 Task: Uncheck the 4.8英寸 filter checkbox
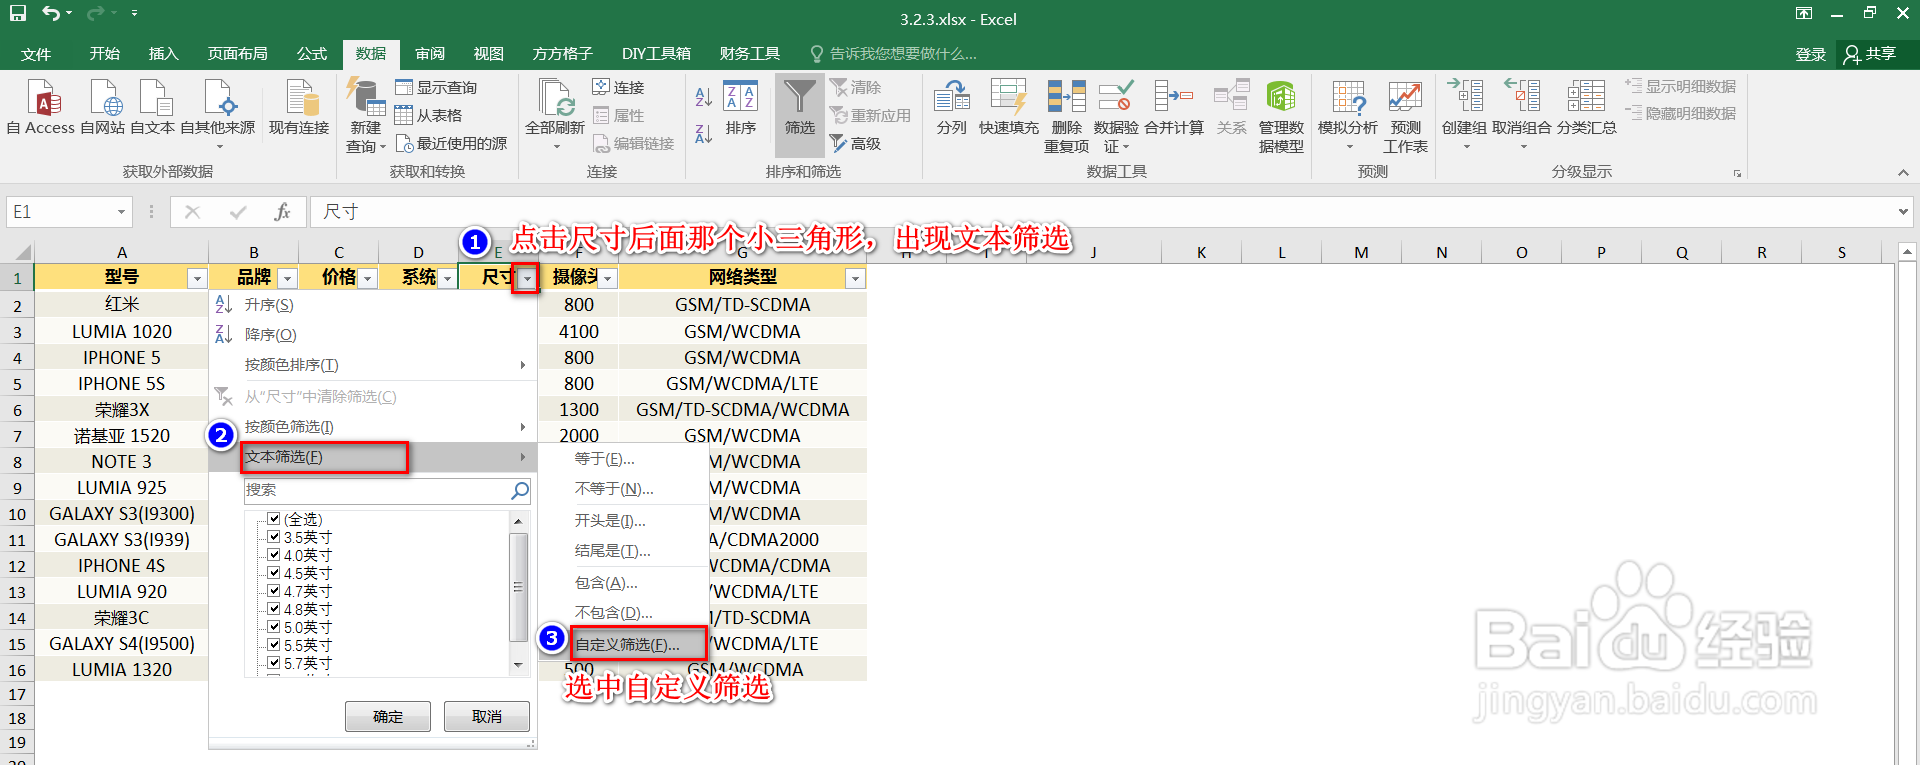[x=274, y=609]
